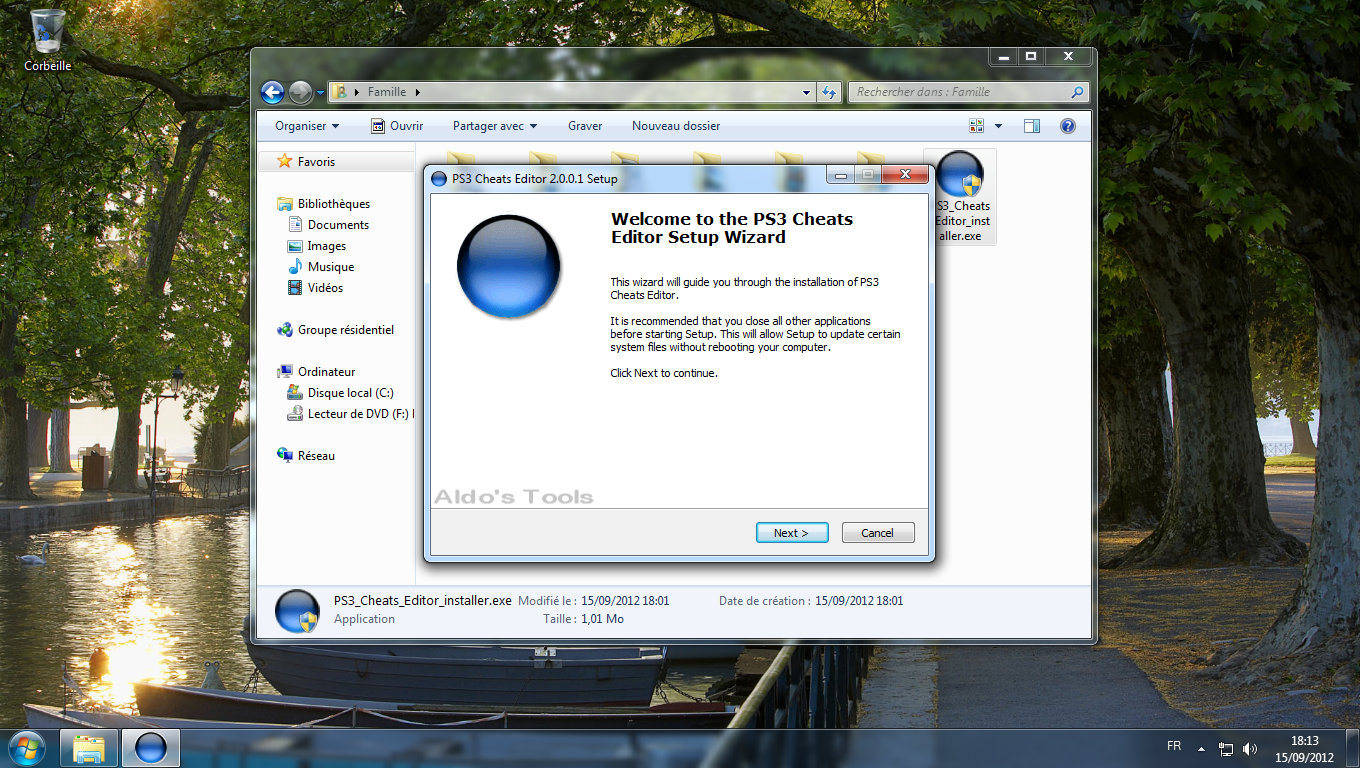Open the Recycle Bin (Corbeille) desktop icon
1360x768 pixels.
[x=48, y=40]
